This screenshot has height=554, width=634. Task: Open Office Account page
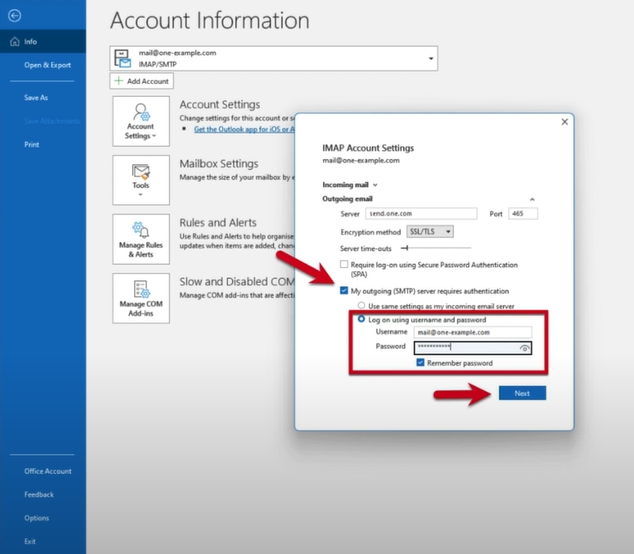pos(48,471)
